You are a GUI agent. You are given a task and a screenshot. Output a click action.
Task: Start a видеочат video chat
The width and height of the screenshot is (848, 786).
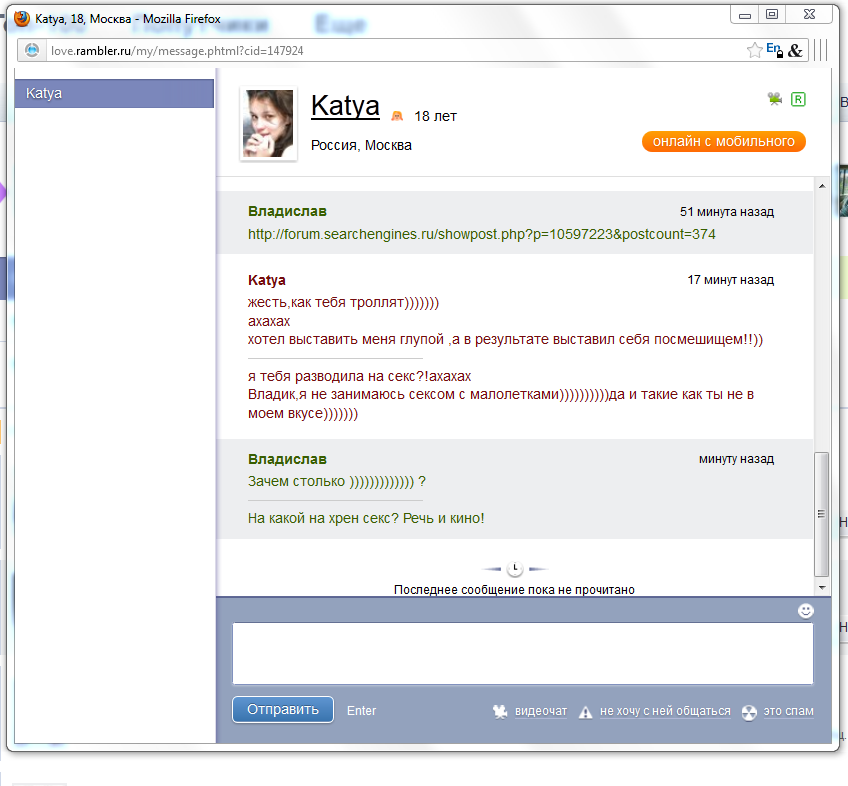(x=541, y=711)
